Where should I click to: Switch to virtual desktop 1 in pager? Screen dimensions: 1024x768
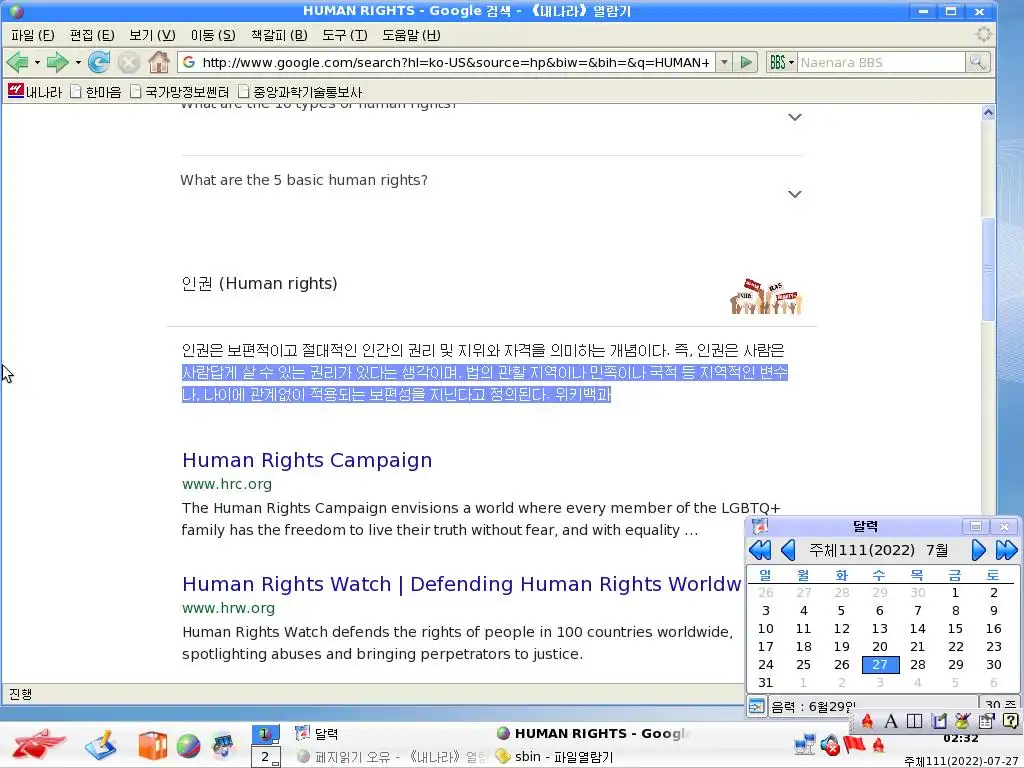pyautogui.click(x=266, y=734)
